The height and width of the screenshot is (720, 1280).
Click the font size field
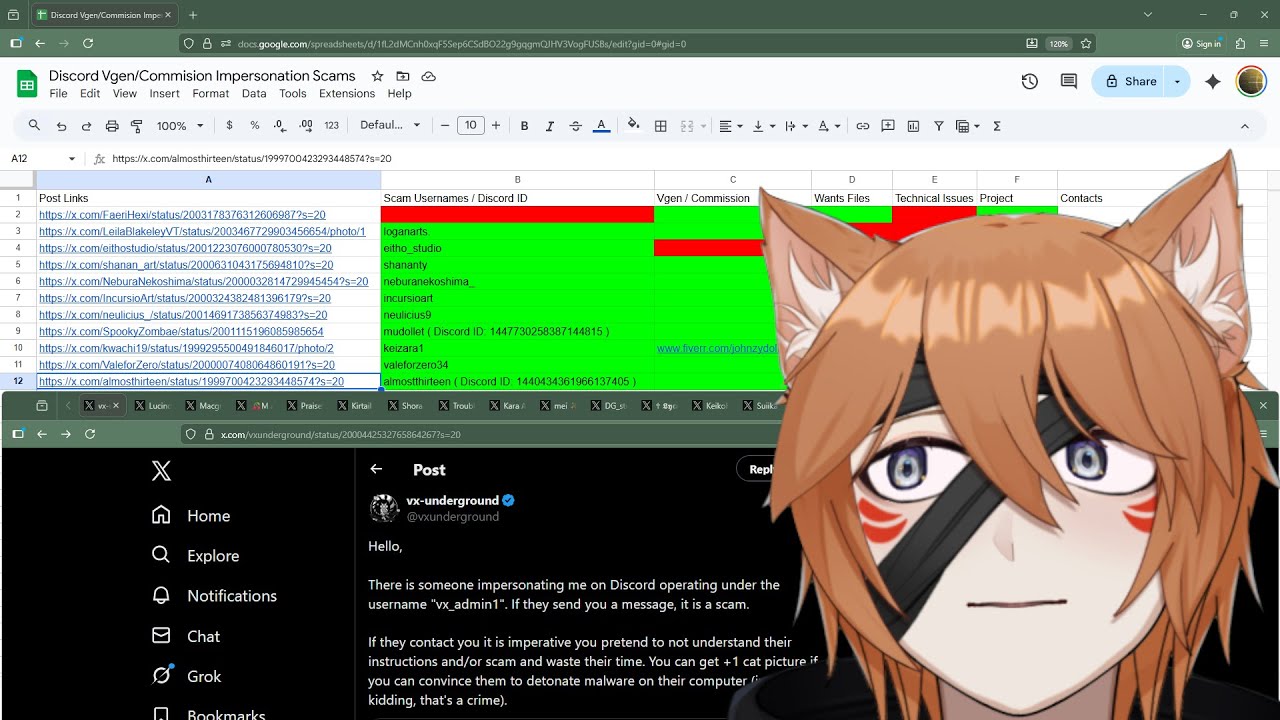[x=470, y=126]
